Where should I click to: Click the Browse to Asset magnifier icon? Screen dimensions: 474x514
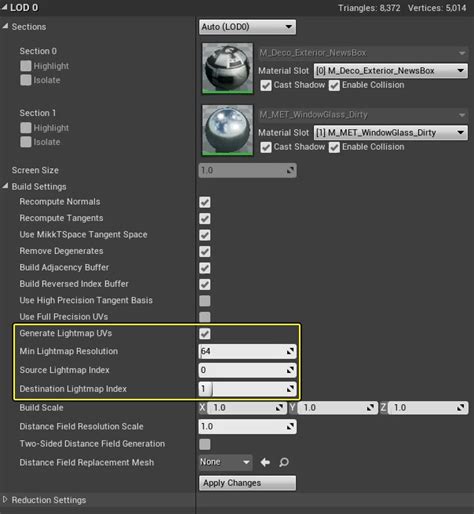pos(284,462)
